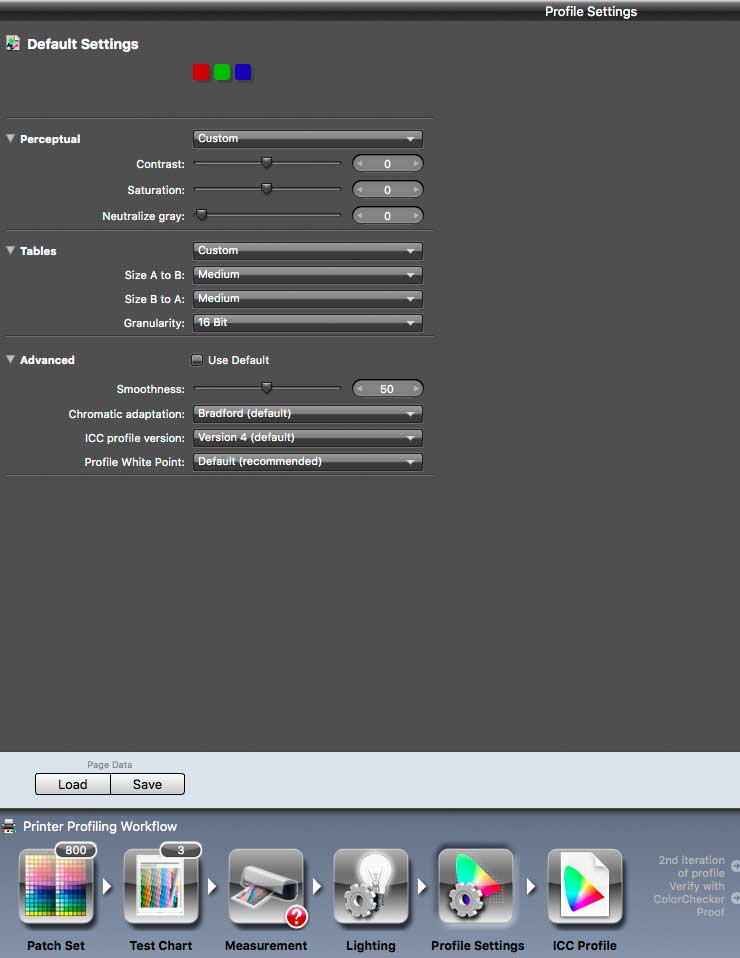This screenshot has height=958, width=740.
Task: Increase the Smoothness value with right arrow
Action: click(x=416, y=389)
